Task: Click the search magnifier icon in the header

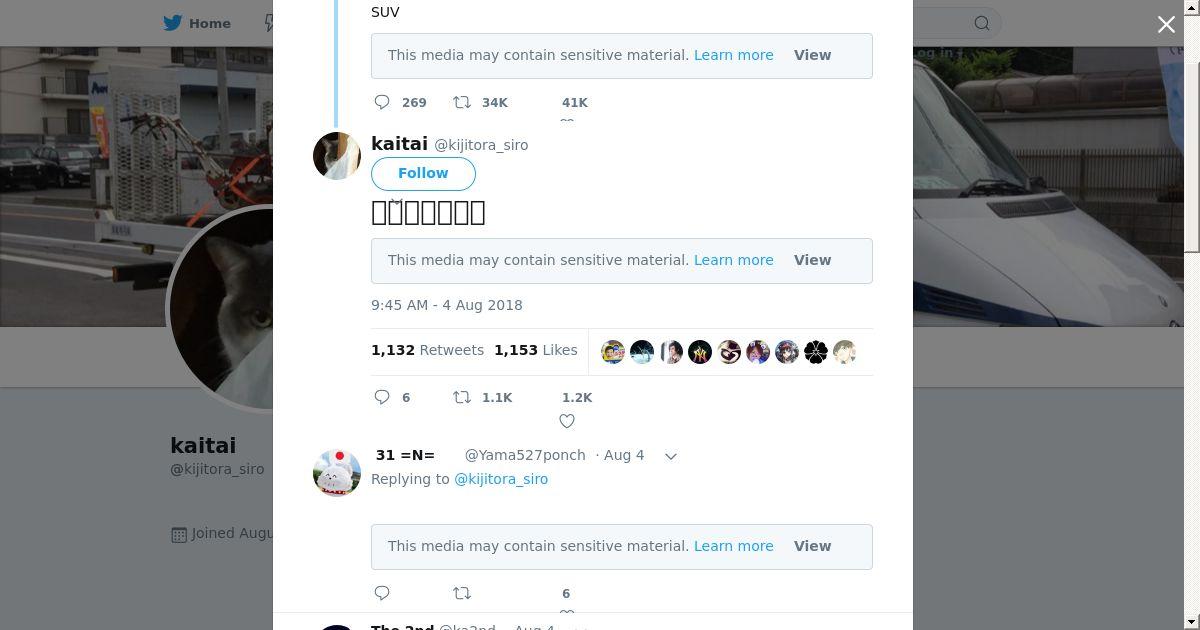Action: tap(982, 23)
